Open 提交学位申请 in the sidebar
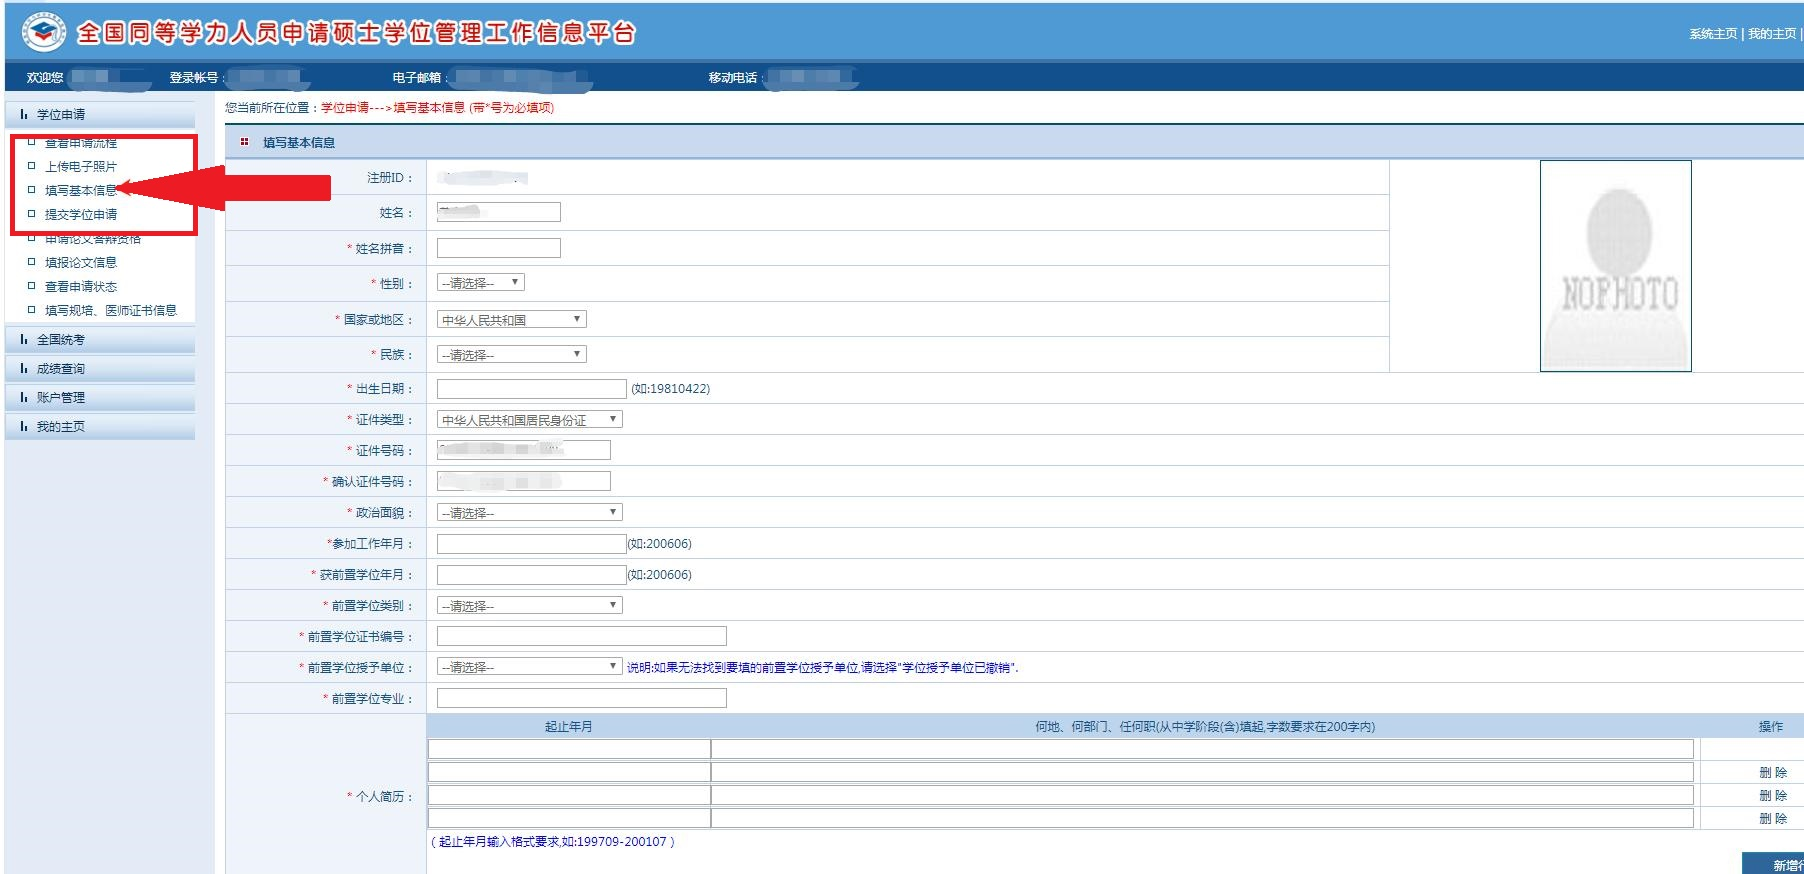 81,215
